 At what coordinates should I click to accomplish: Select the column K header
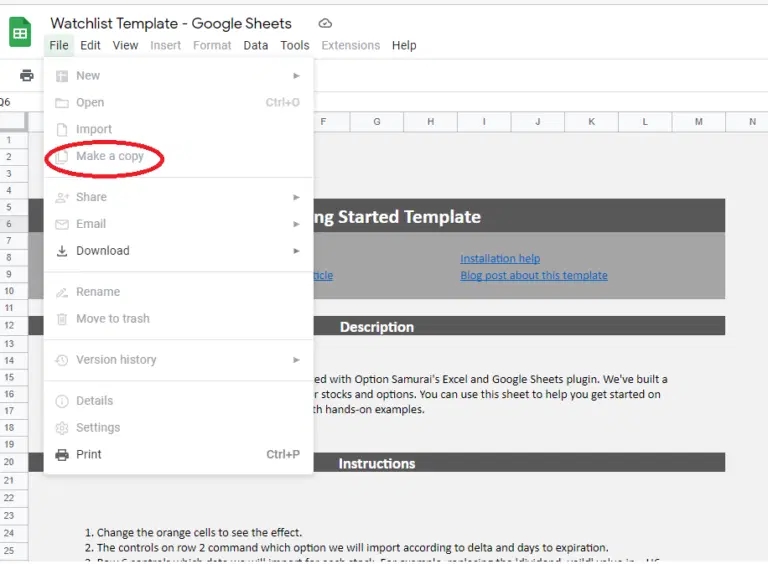tap(591, 122)
